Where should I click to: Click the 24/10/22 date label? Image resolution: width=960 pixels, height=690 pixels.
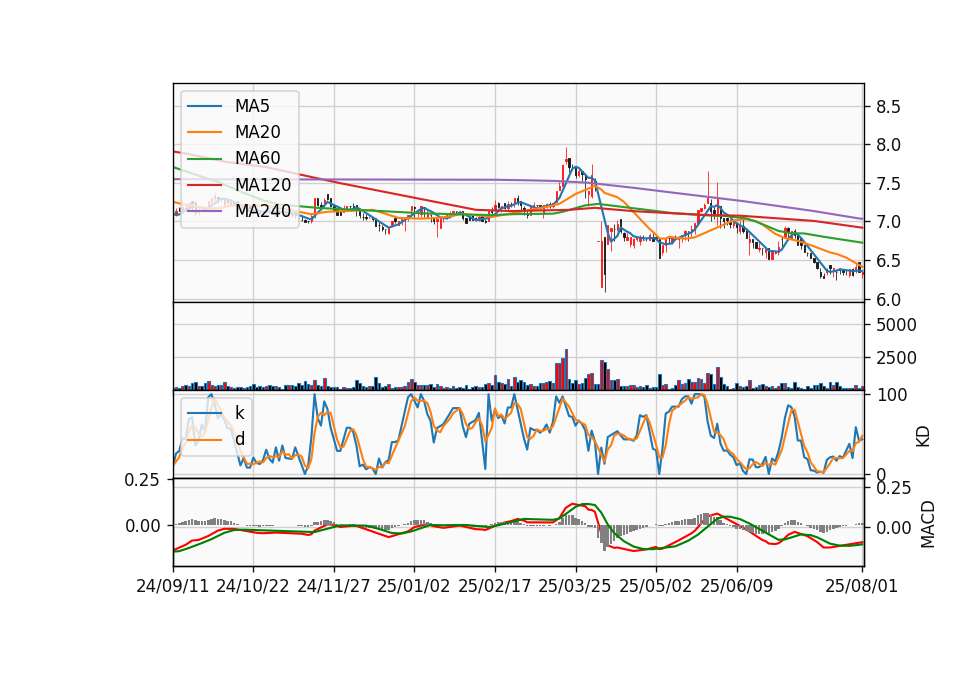coord(253,586)
